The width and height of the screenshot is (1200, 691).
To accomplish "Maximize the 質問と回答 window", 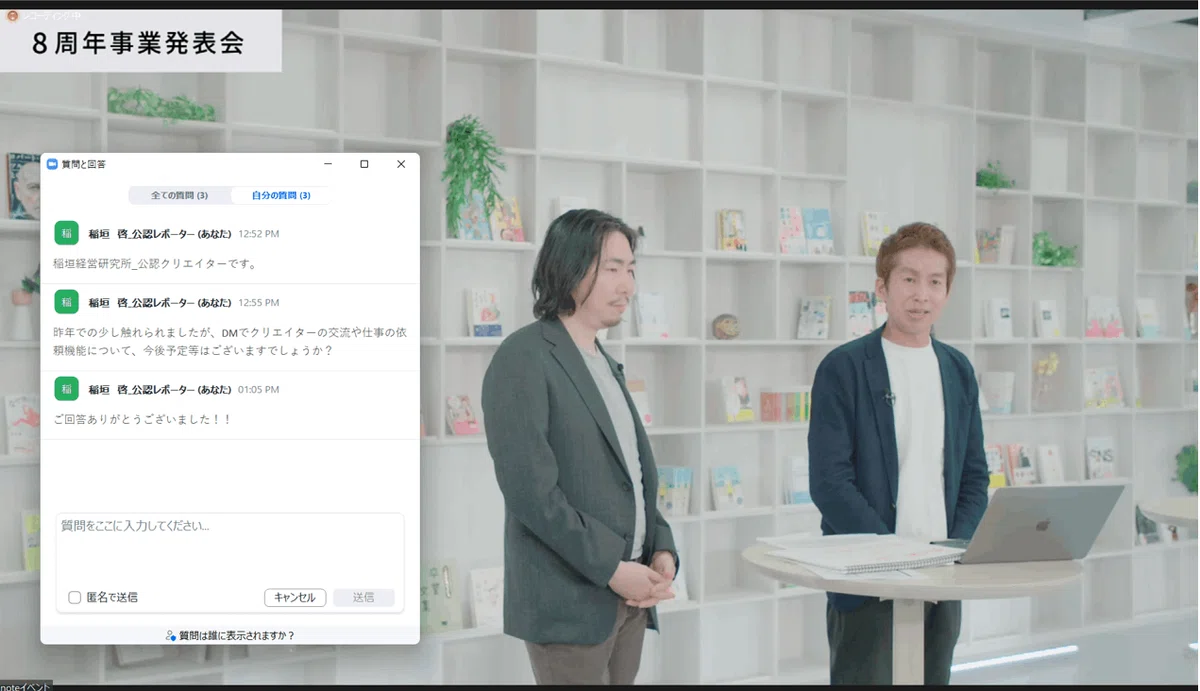I will tap(364, 164).
